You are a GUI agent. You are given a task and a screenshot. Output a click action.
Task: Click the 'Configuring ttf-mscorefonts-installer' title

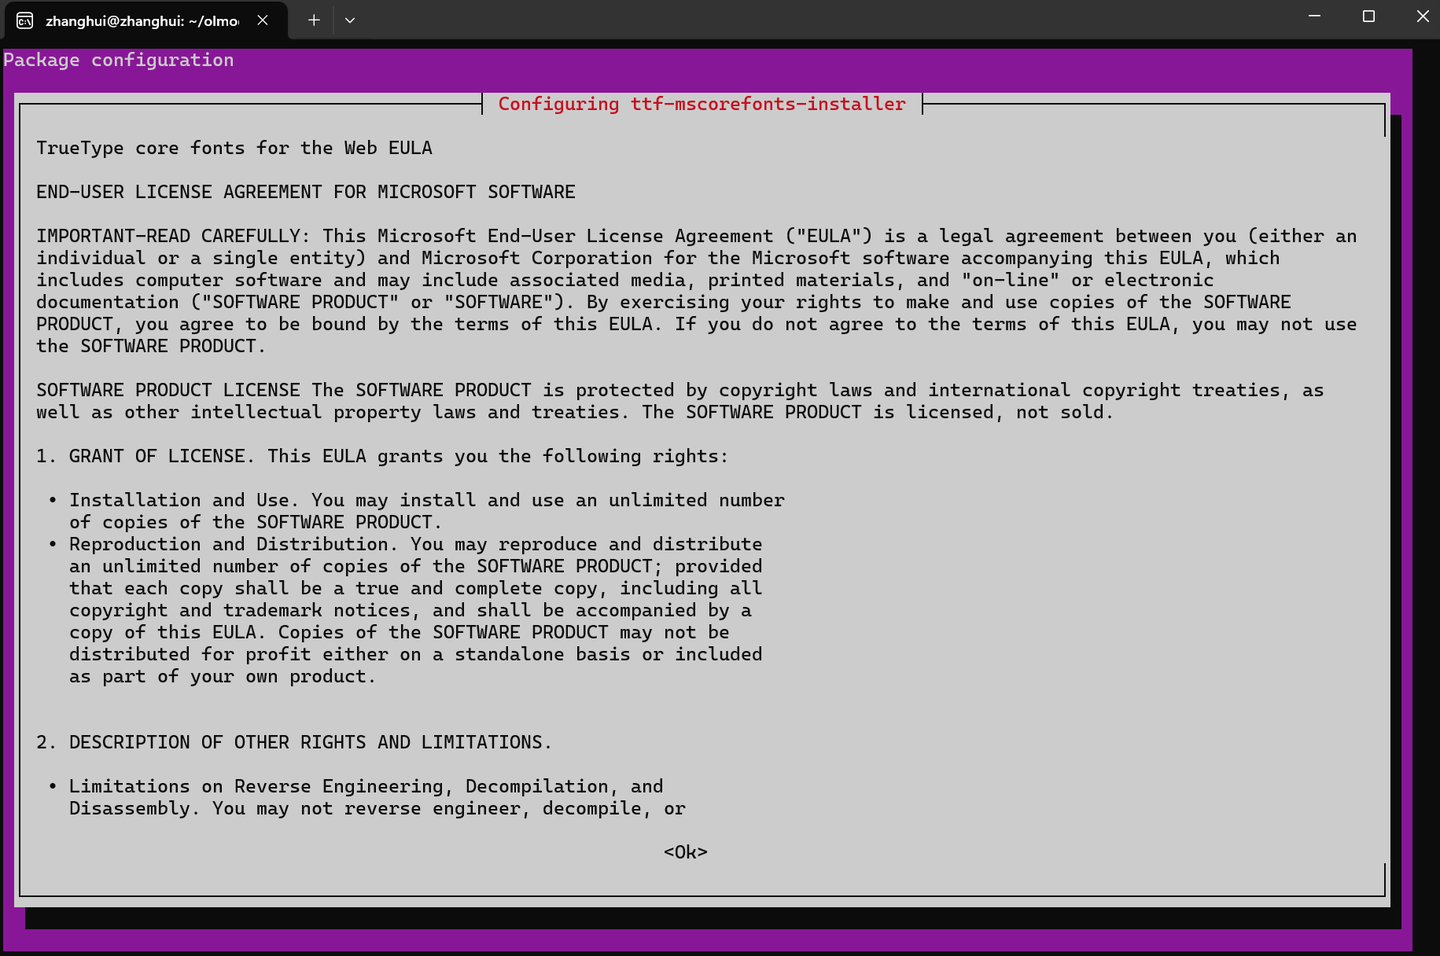[702, 104]
